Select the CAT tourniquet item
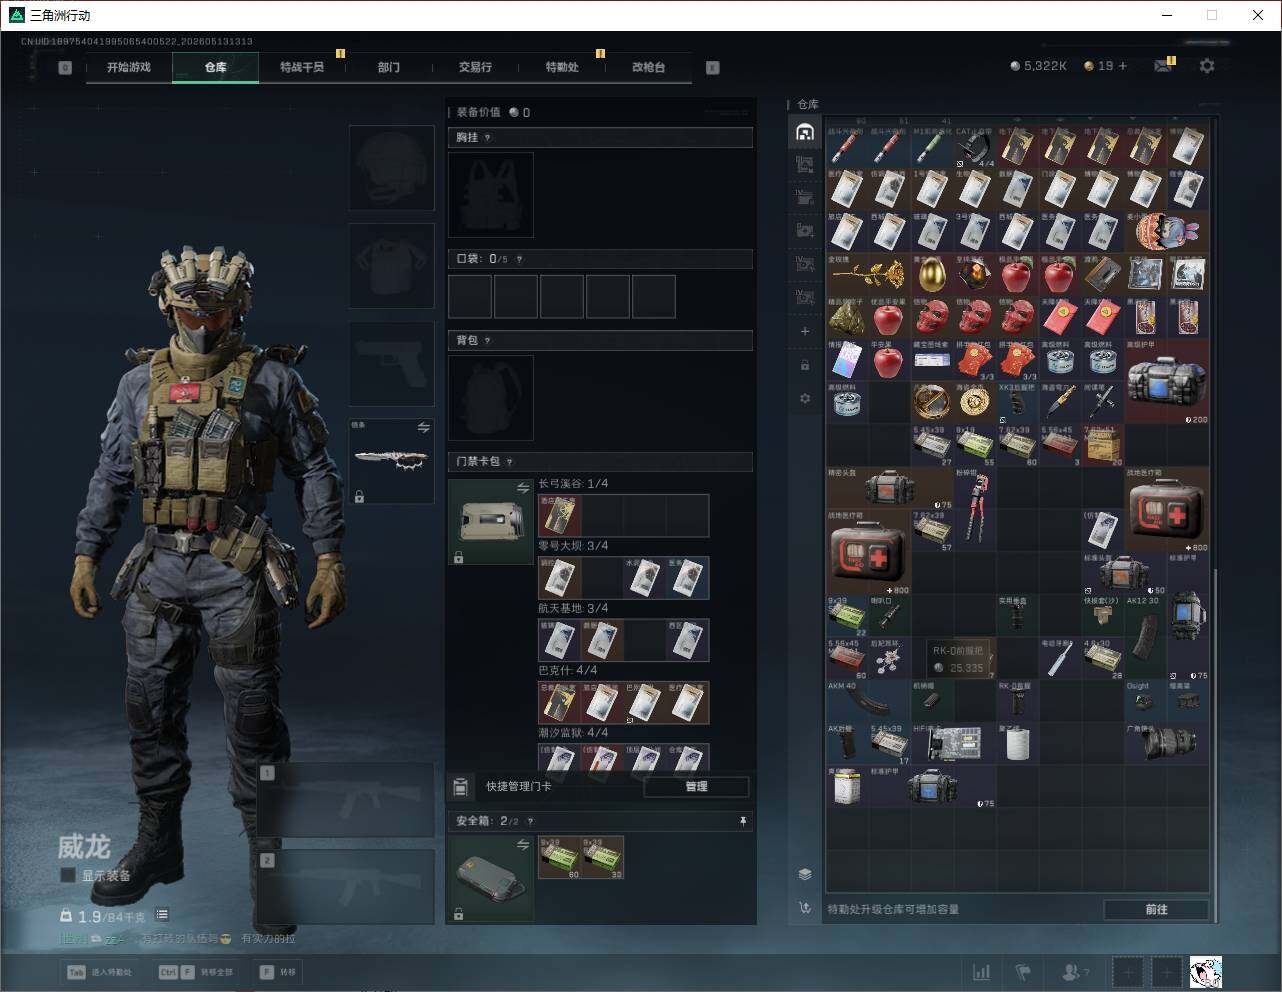This screenshot has height=992, width=1282. pyautogui.click(x=975, y=146)
